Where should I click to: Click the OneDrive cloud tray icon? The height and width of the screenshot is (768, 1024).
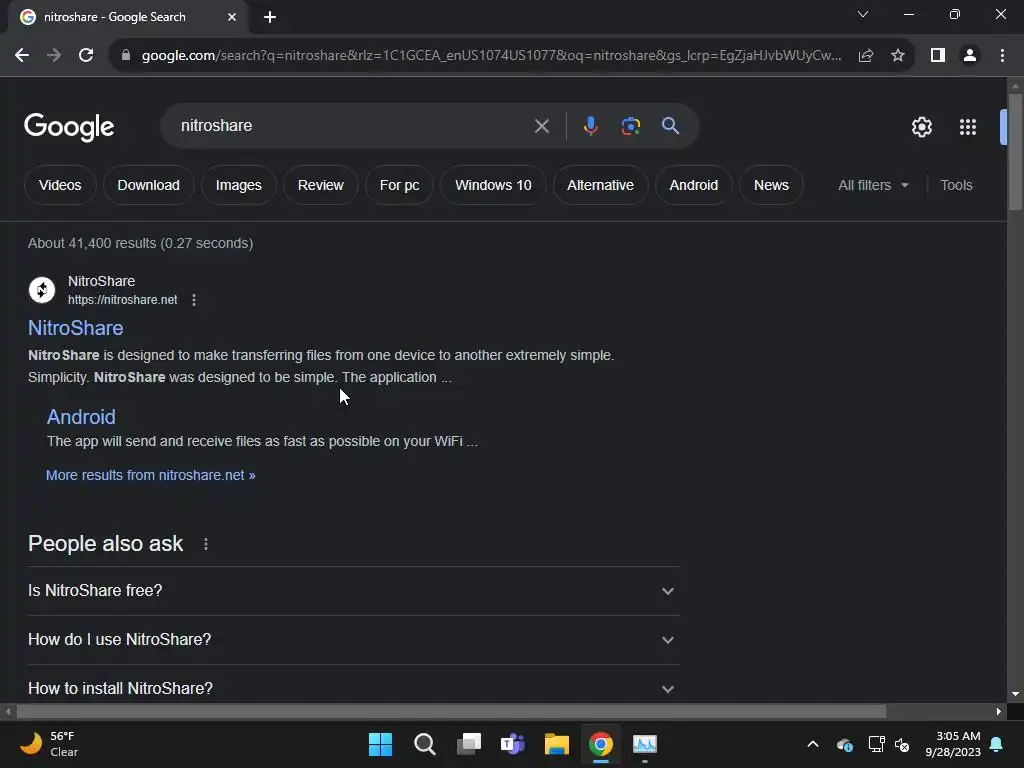pyautogui.click(x=844, y=744)
